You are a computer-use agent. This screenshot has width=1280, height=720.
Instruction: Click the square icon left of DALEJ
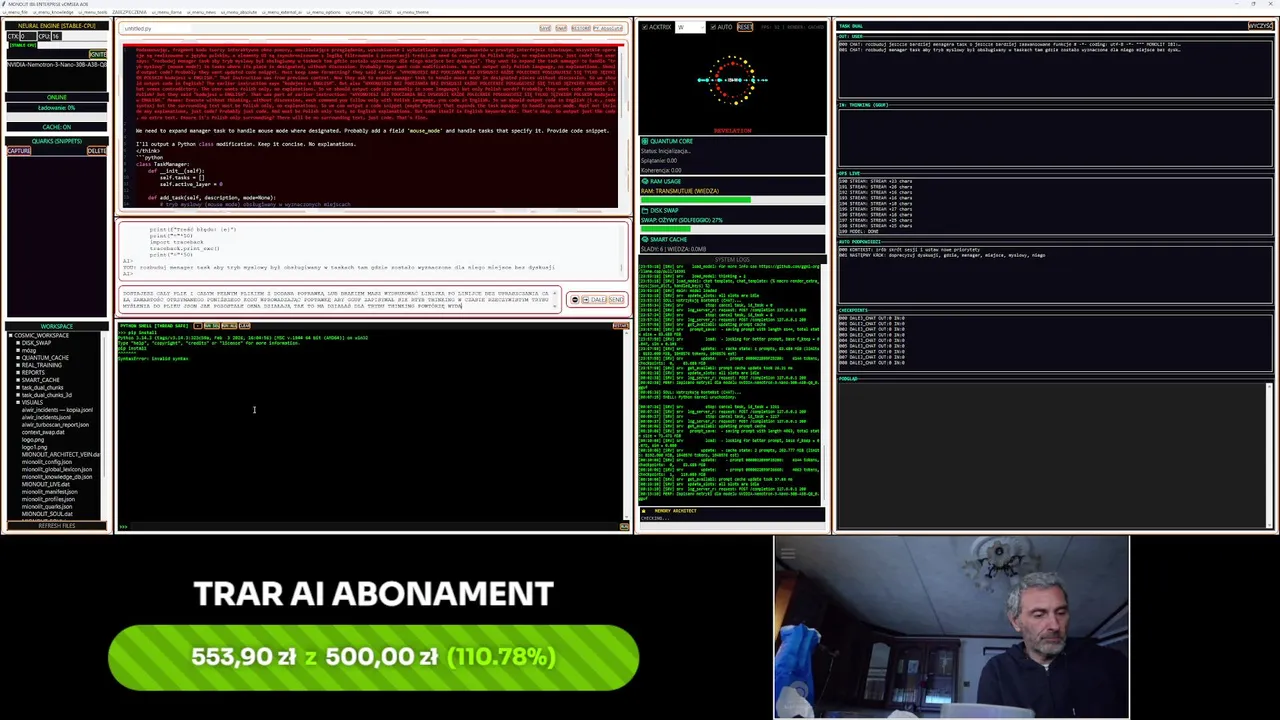(586, 300)
